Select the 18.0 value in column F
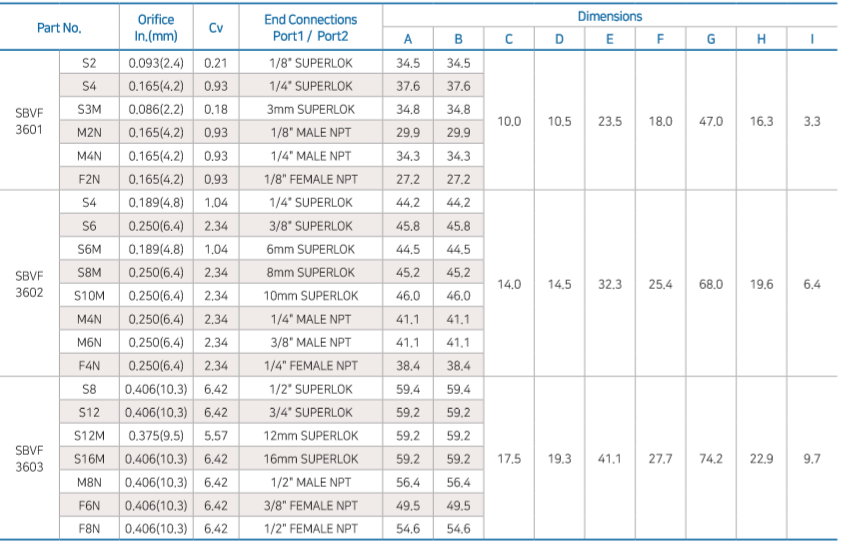Screen dimensions: 842x545 coord(660,121)
